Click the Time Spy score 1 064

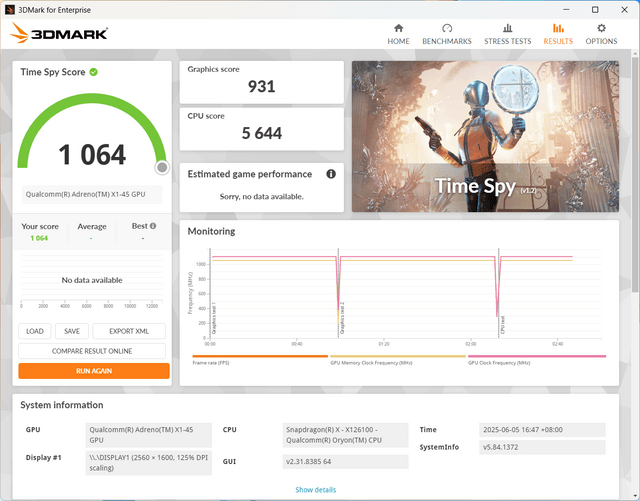92,154
